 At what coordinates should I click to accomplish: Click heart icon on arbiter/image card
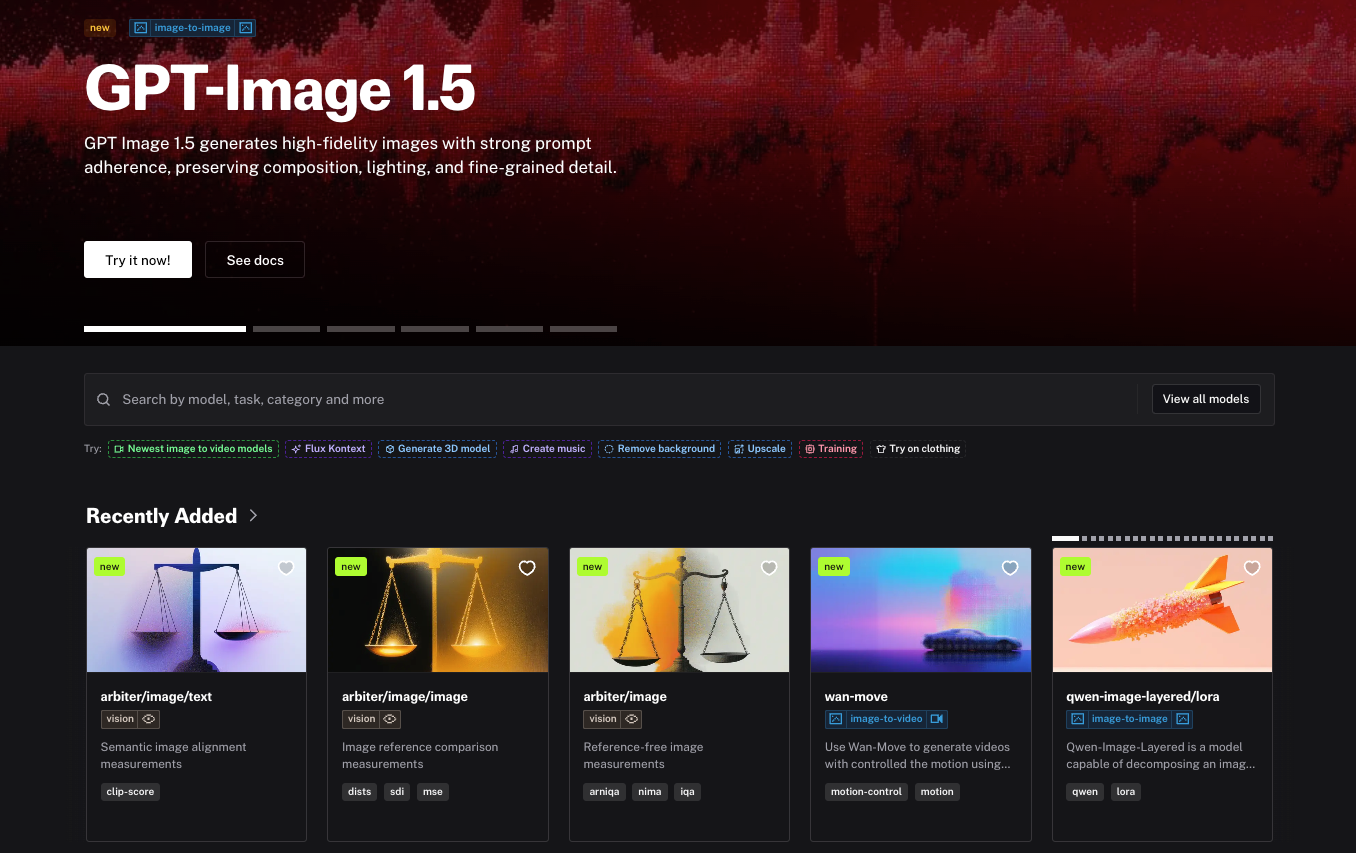[x=769, y=568]
